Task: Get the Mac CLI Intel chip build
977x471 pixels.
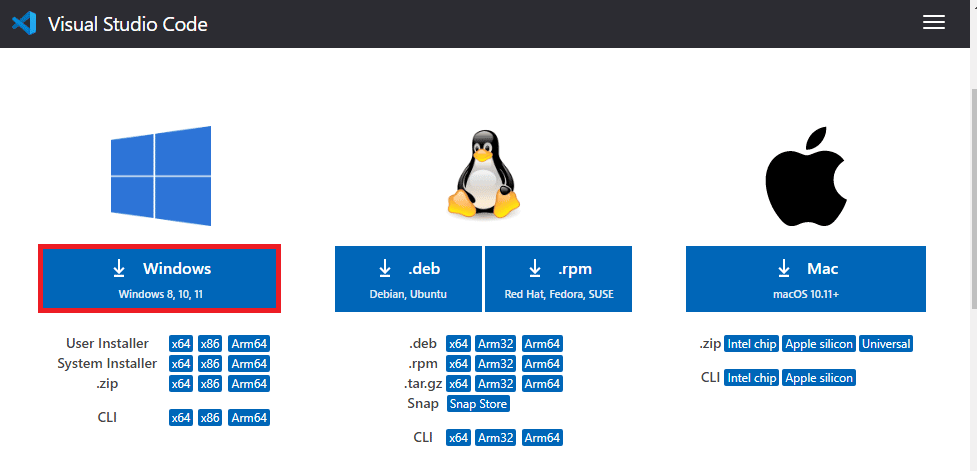Action: pos(751,378)
